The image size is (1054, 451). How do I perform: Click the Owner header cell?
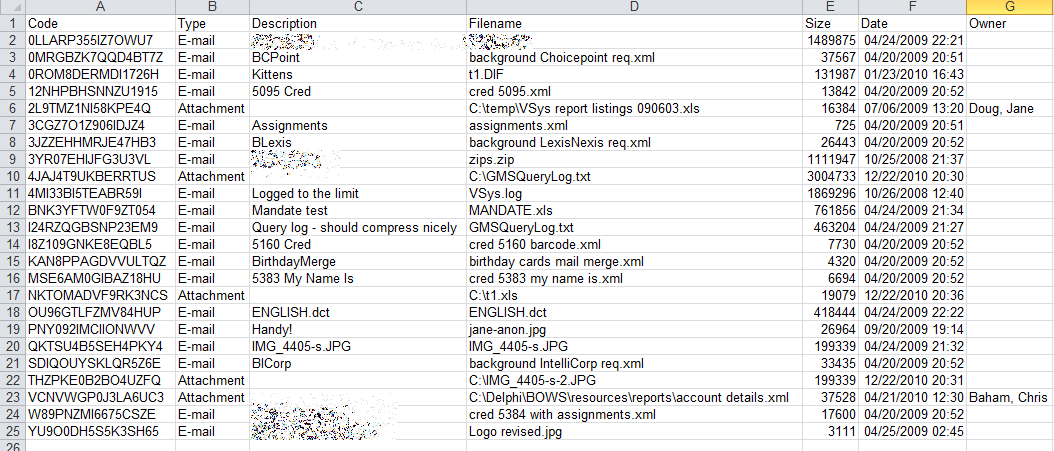coord(1009,23)
